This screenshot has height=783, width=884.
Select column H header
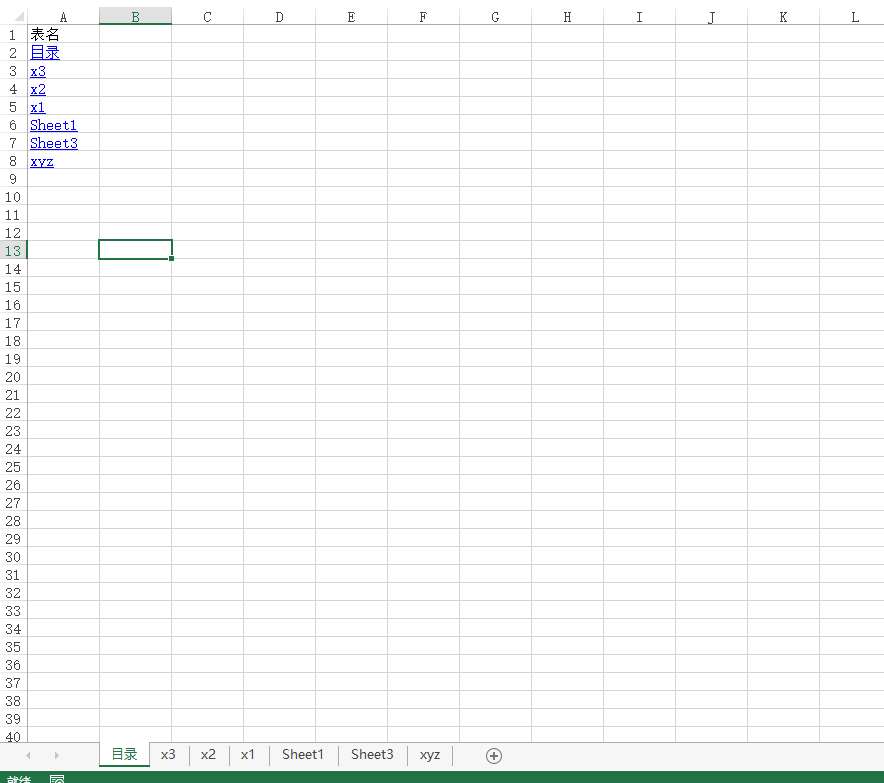tap(567, 17)
